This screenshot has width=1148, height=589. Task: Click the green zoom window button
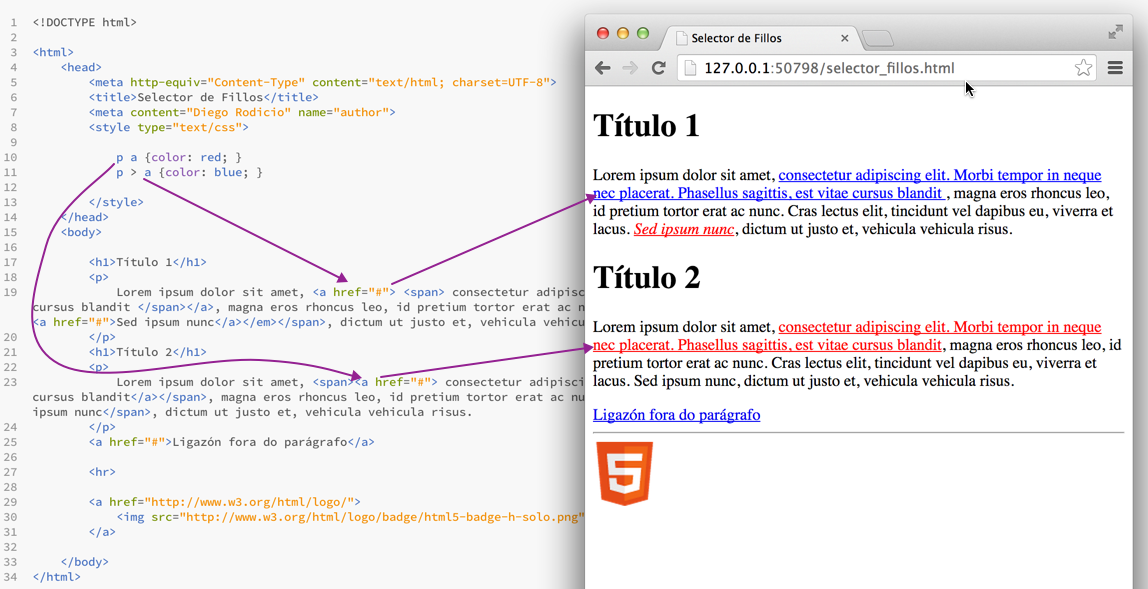click(x=643, y=33)
